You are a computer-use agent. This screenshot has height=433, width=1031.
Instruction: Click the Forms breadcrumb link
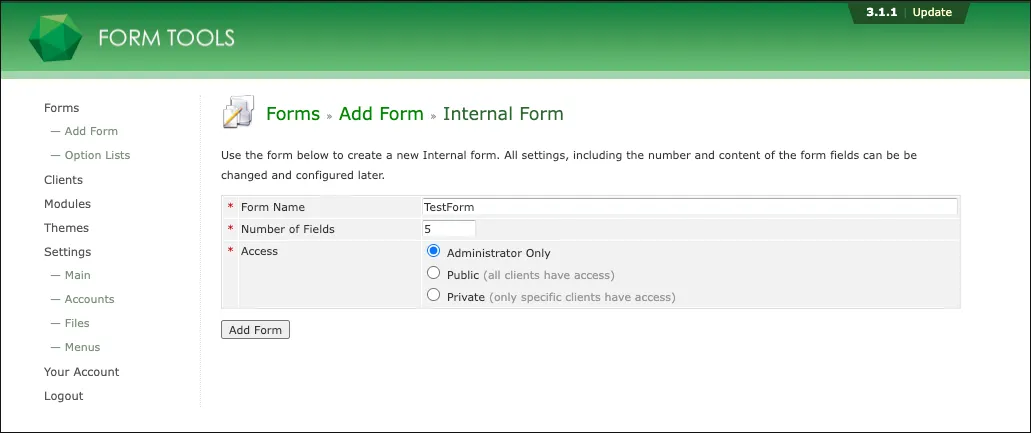(x=293, y=114)
